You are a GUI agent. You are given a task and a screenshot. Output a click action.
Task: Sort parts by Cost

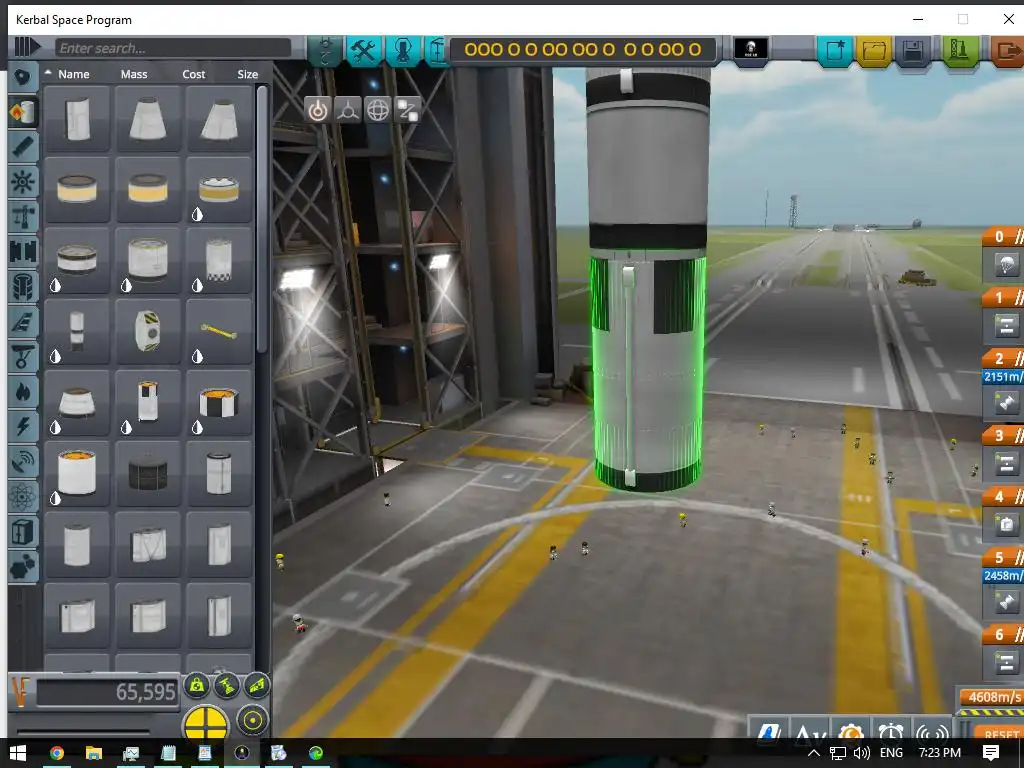193,74
